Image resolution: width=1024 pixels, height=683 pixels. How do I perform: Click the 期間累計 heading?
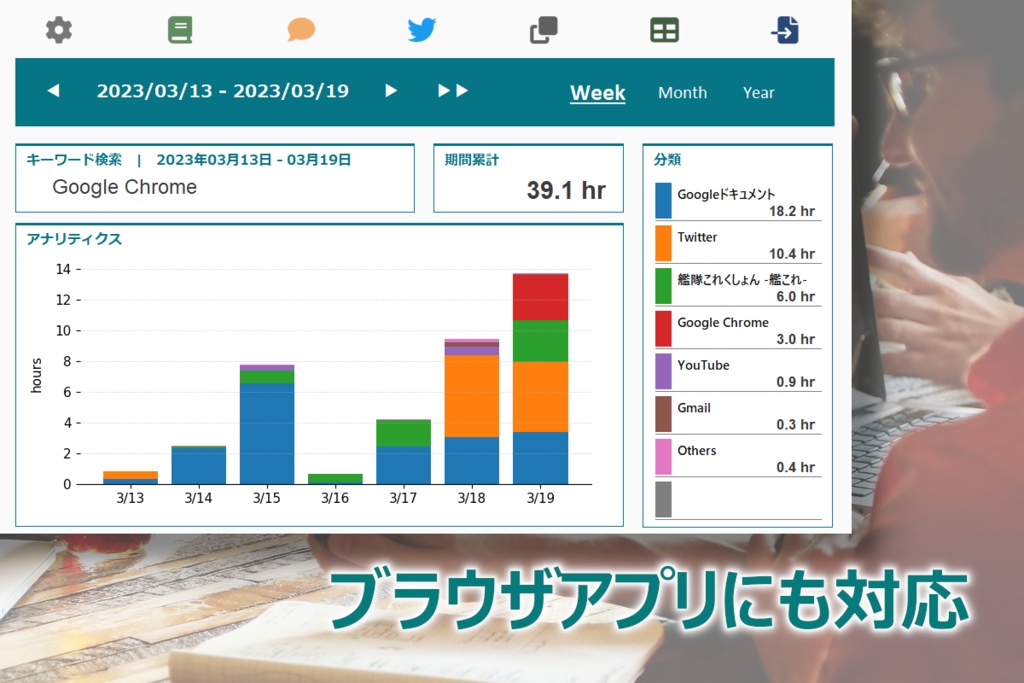point(472,160)
